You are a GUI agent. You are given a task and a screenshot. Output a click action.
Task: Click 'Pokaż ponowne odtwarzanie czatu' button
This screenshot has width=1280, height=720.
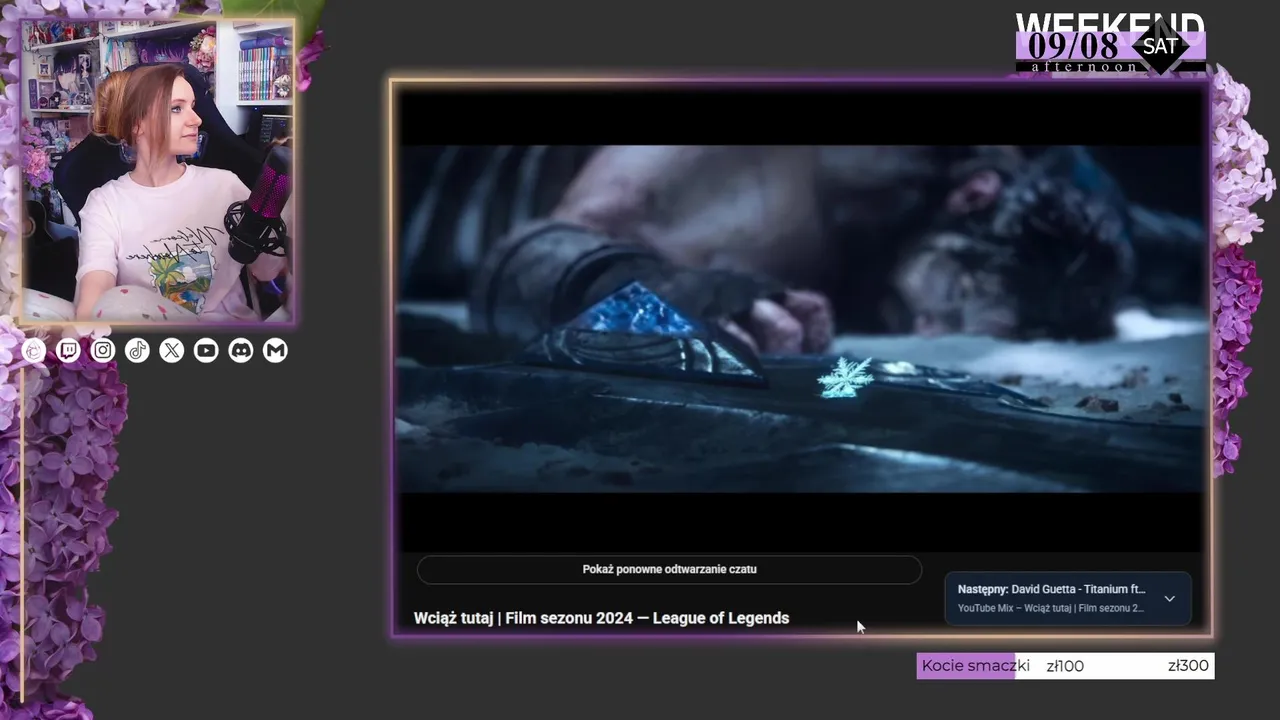(669, 569)
